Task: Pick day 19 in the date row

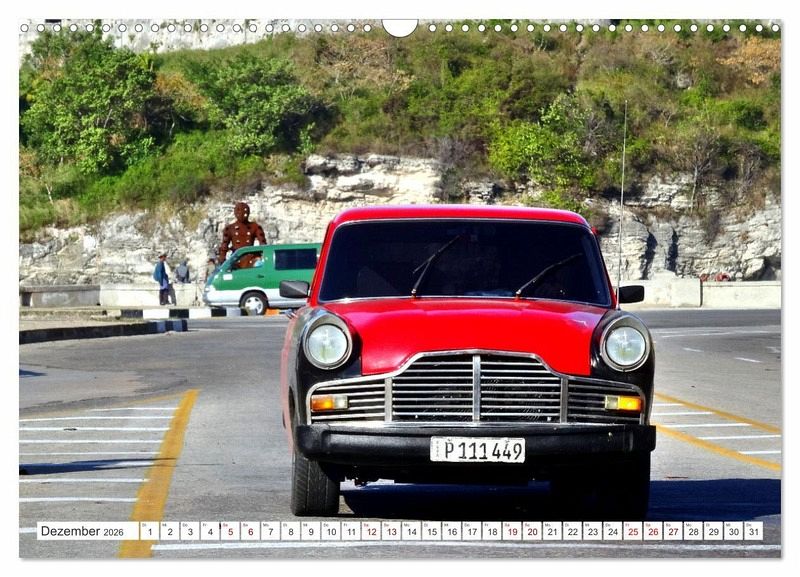Action: tap(511, 531)
